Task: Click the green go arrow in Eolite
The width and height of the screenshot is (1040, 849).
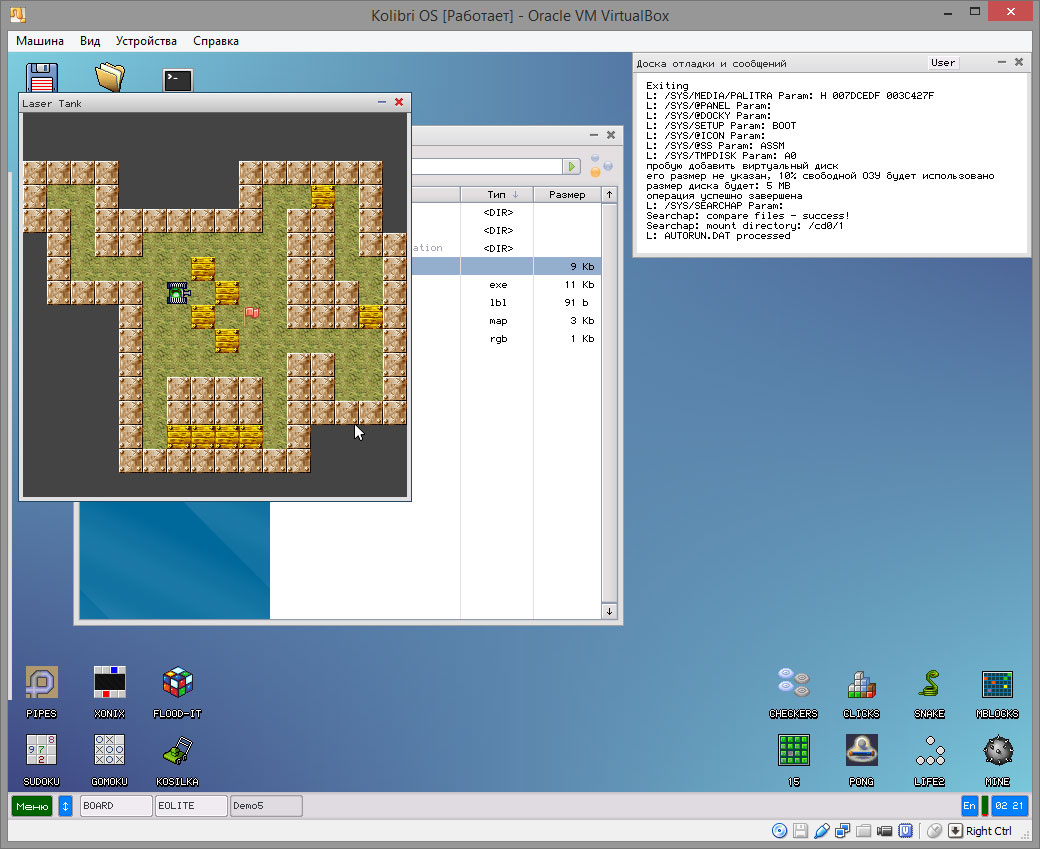Action: click(x=571, y=166)
